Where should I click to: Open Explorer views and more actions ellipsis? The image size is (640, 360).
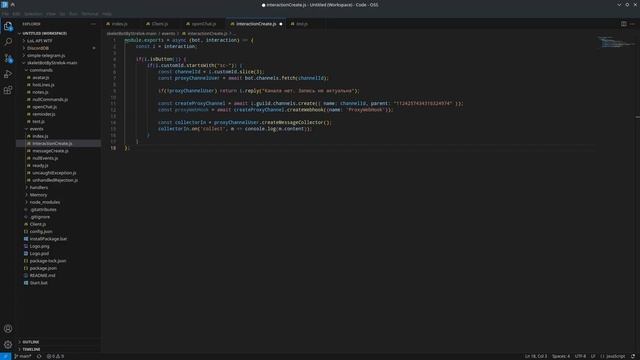coord(93,24)
